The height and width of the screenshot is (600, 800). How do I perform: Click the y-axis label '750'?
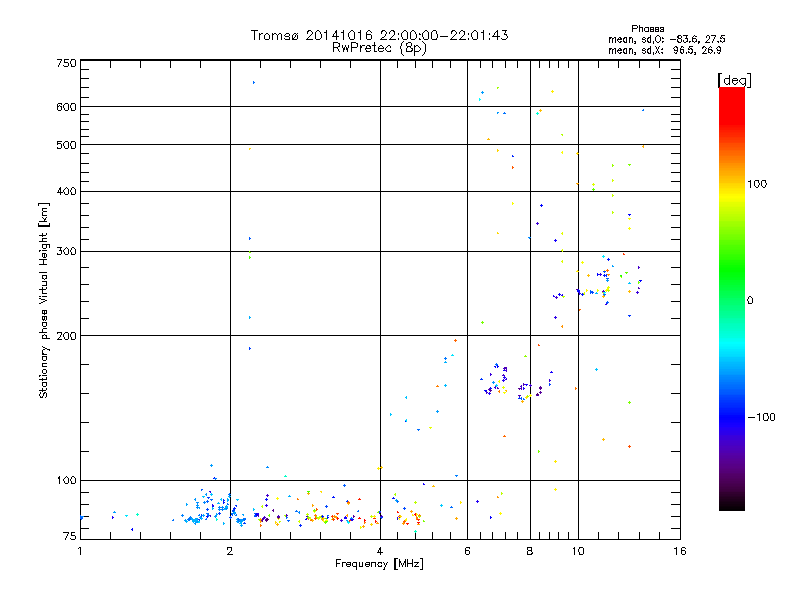click(67, 63)
